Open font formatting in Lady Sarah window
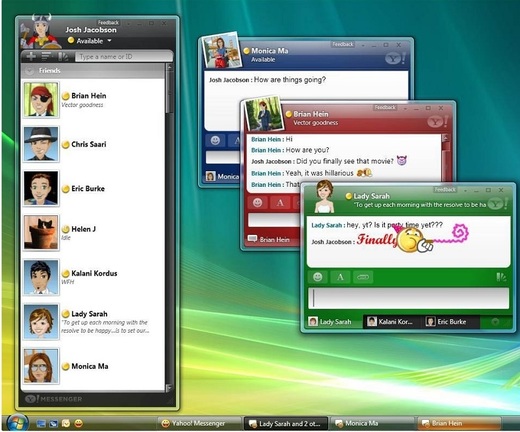The width and height of the screenshot is (520, 432). pos(340,277)
